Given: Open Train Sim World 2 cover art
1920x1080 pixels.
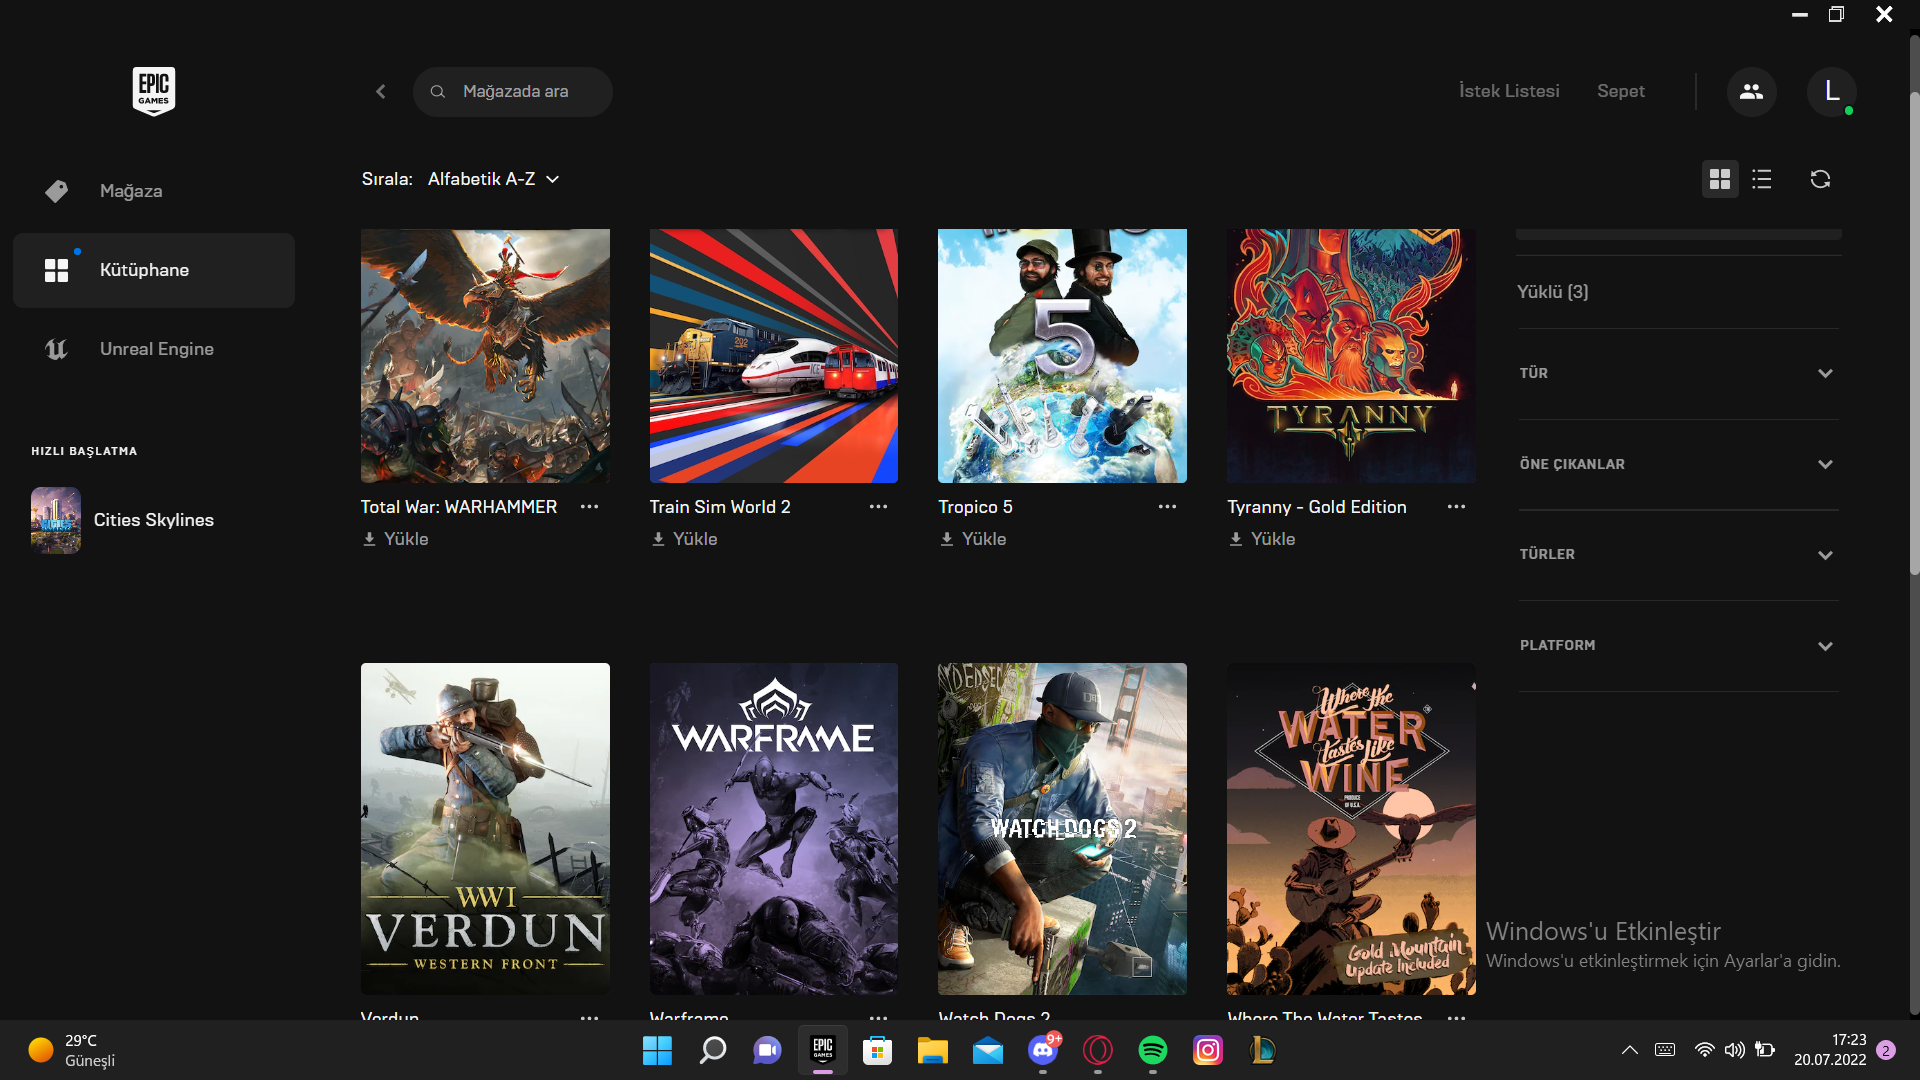Looking at the screenshot, I should pos(774,356).
